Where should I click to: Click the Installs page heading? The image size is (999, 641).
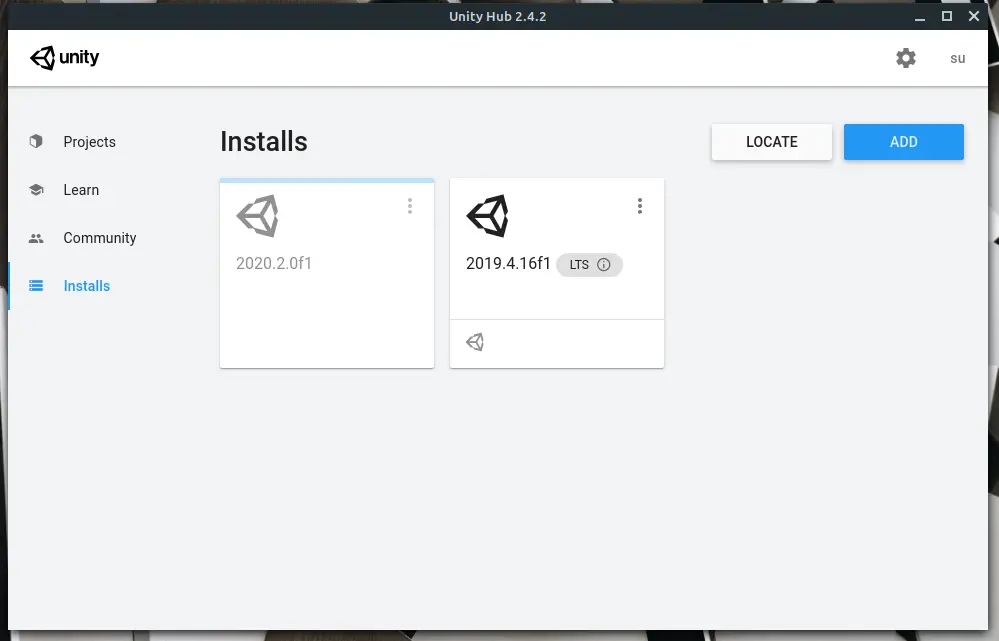pos(264,141)
